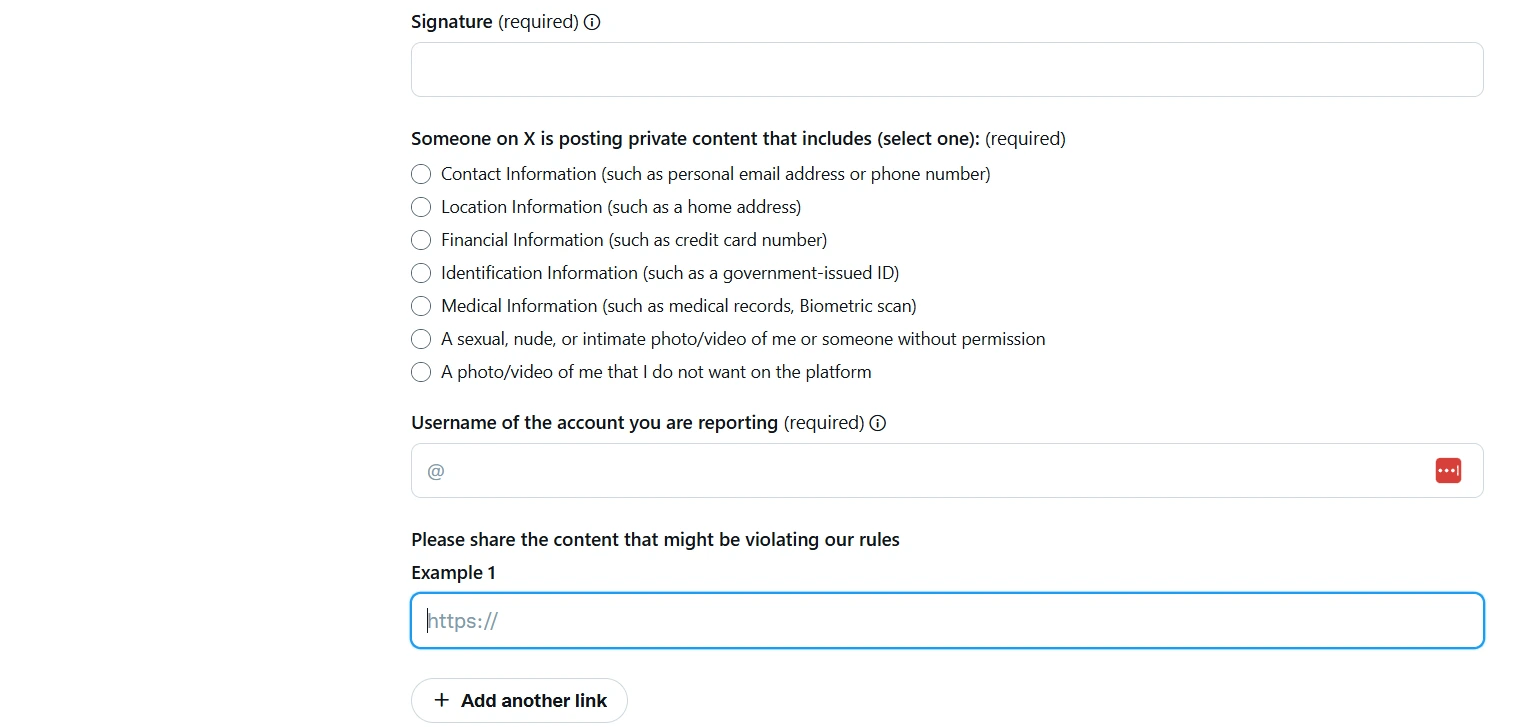
Task: Select the Contact Information radio option
Action: pos(421,174)
